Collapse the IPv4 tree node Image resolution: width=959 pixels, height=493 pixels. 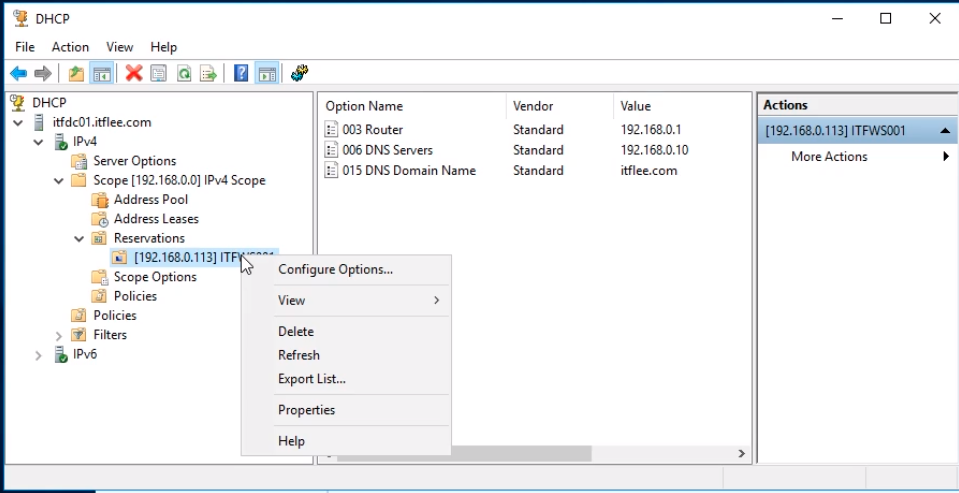[39, 143]
